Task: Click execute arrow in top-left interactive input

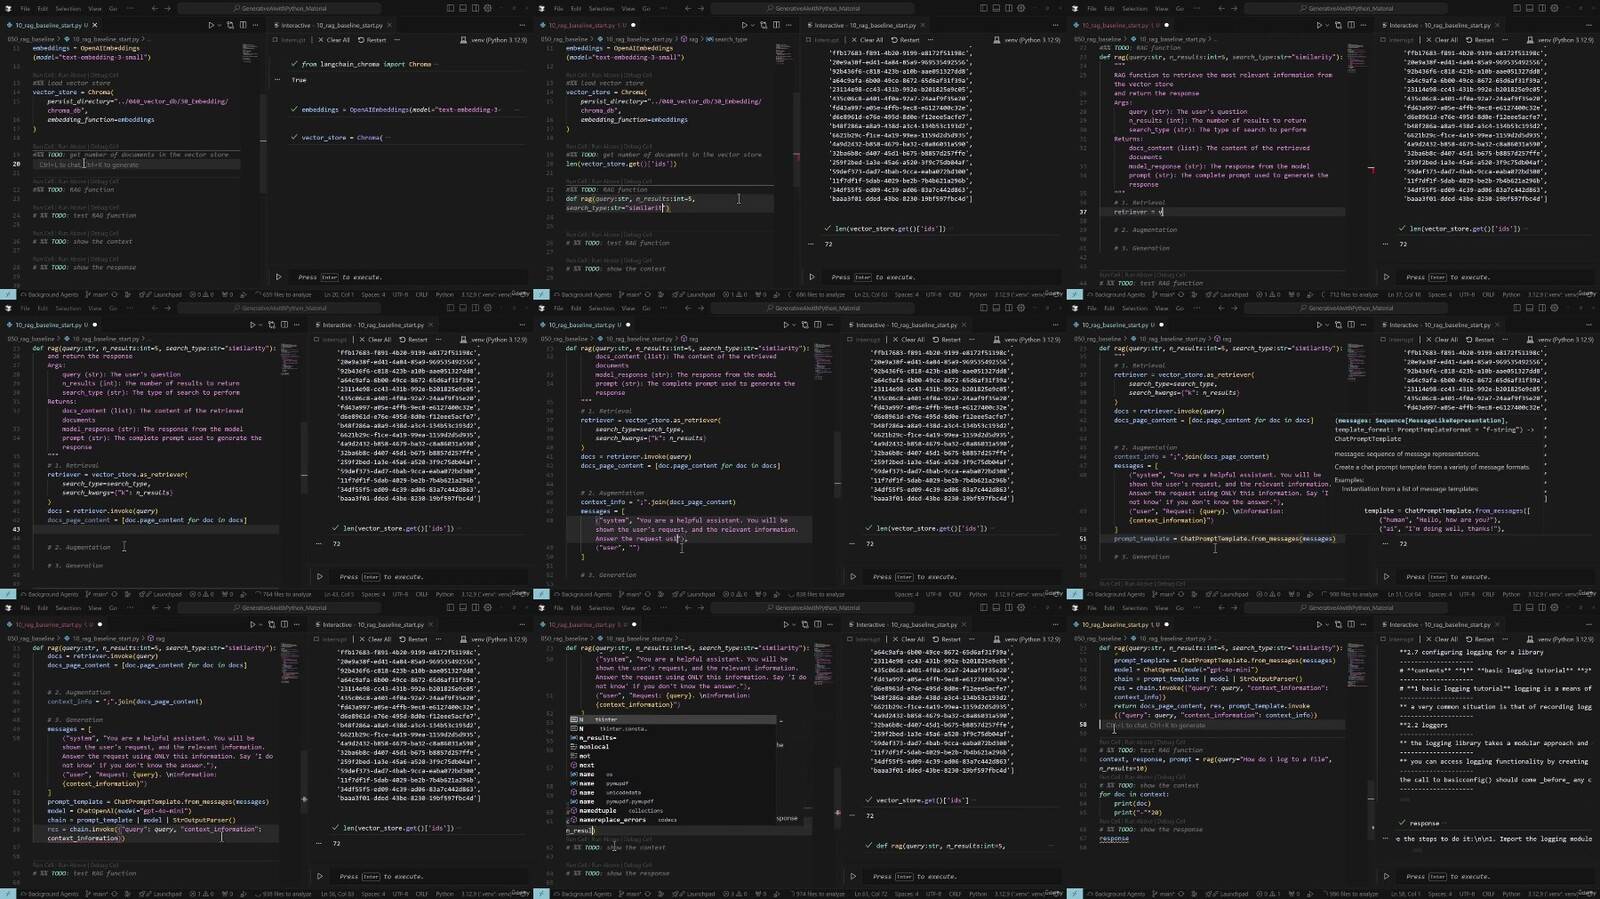Action: (x=279, y=277)
